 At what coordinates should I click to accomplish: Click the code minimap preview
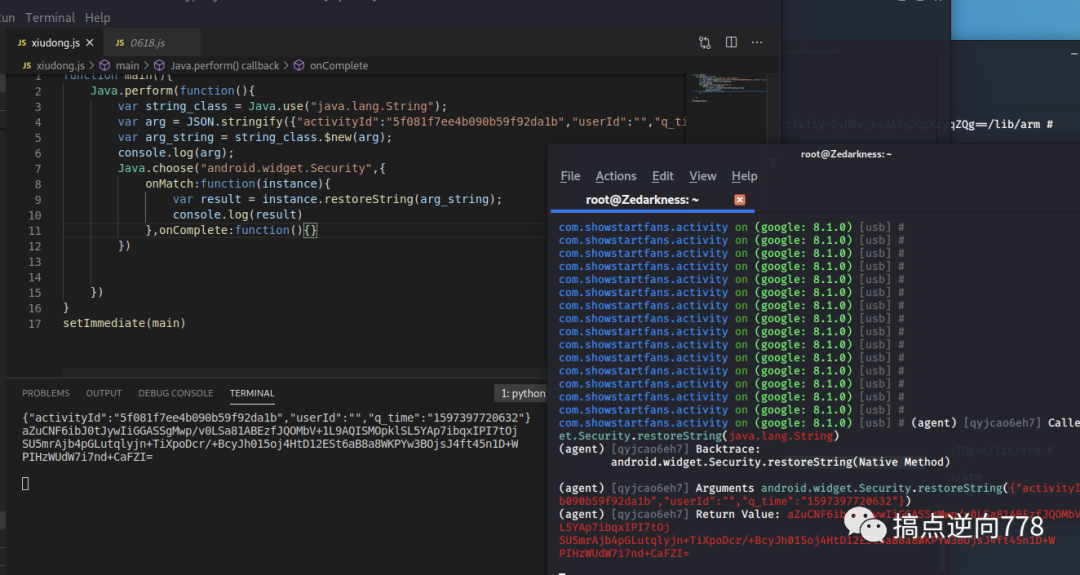pyautogui.click(x=729, y=88)
